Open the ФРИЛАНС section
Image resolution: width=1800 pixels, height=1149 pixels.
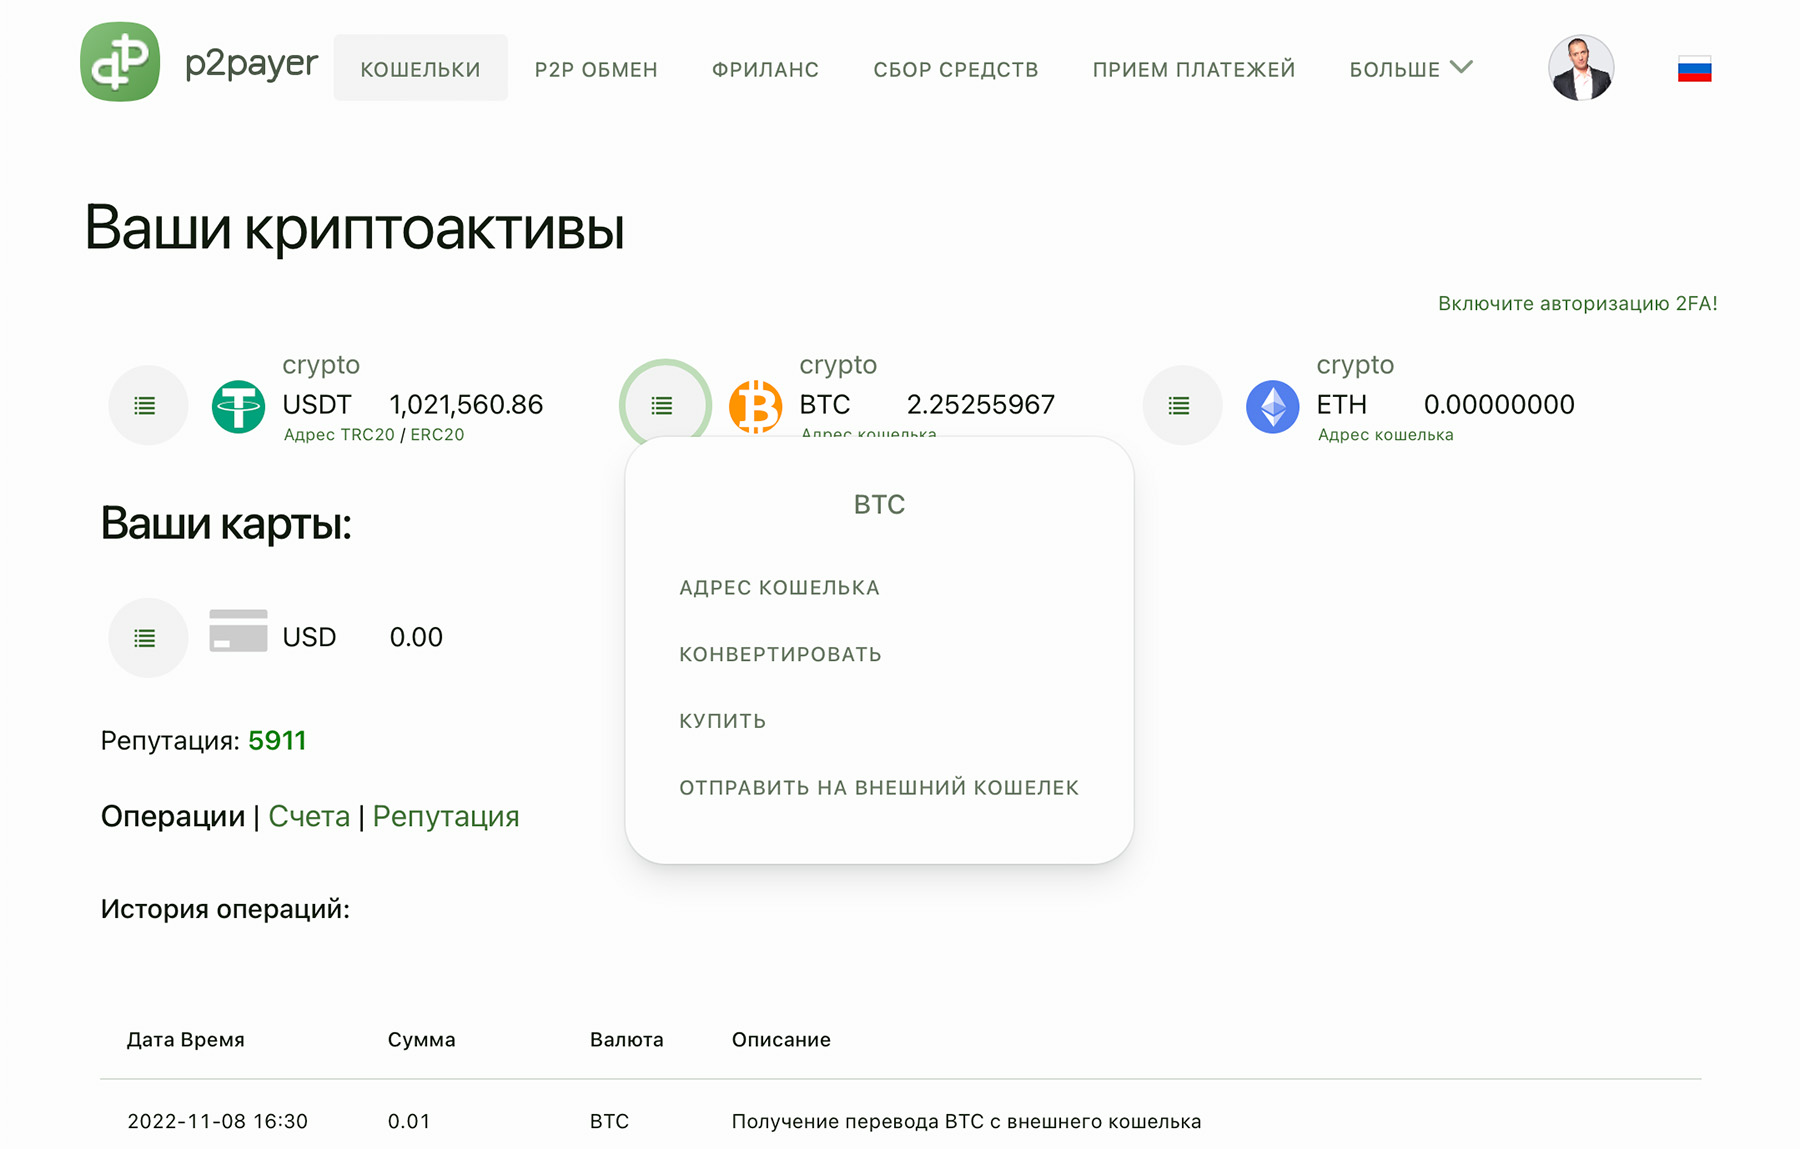765,68
